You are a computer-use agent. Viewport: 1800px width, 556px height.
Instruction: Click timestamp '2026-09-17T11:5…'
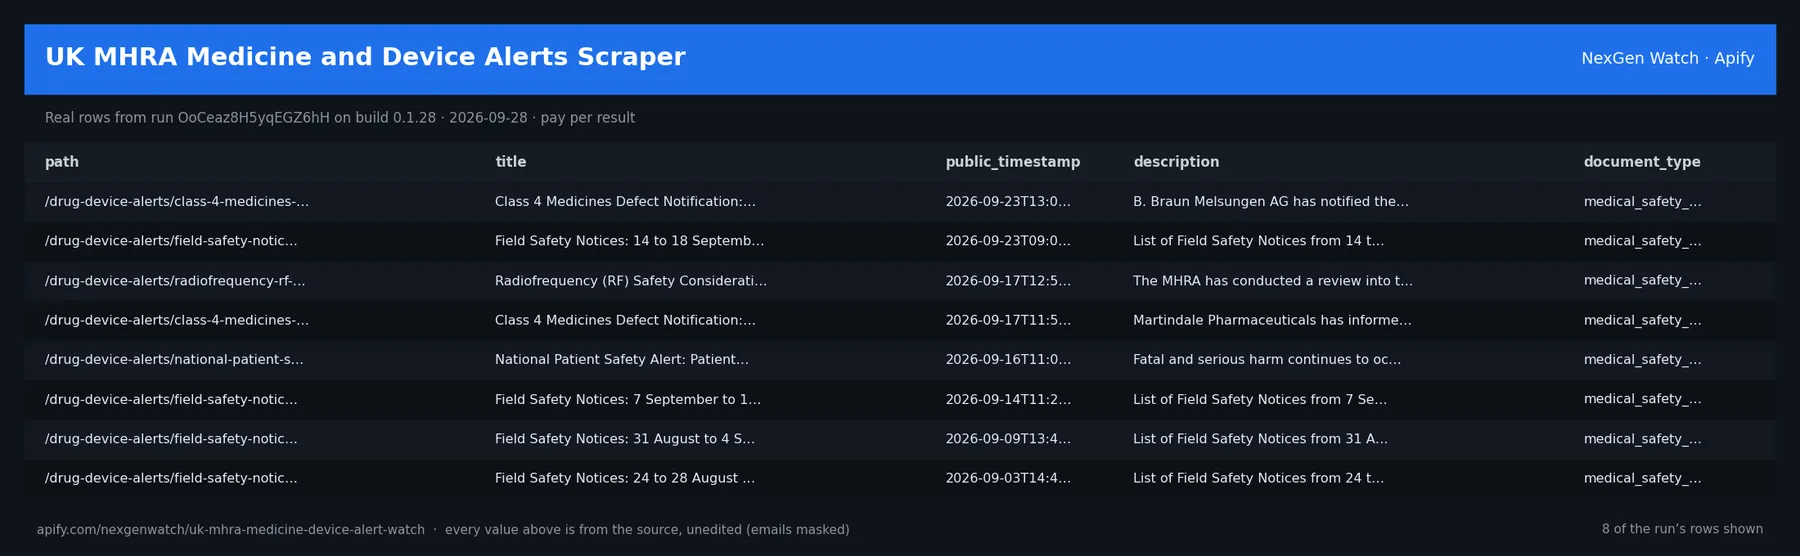[1008, 320]
